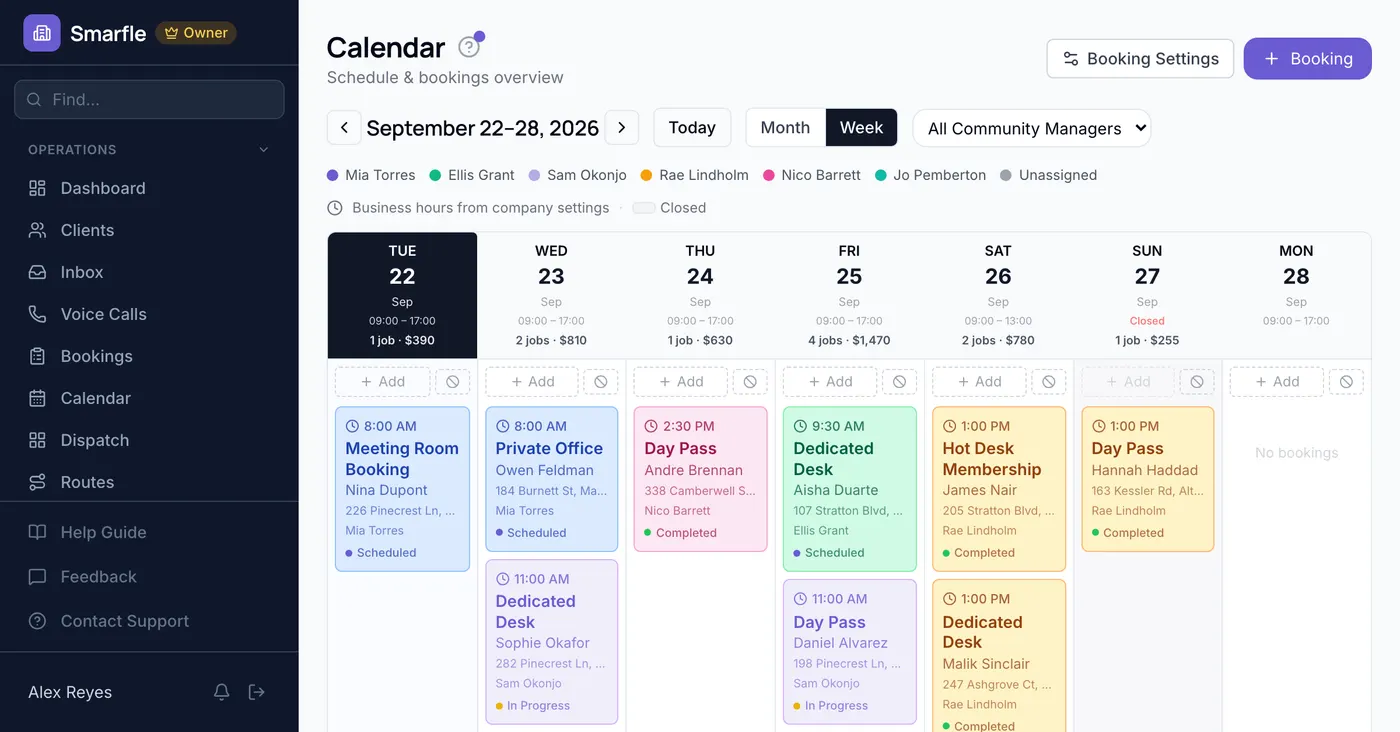Click the block-day icon in Wednesday column
Screen dimensions: 1400x732
click(601, 382)
